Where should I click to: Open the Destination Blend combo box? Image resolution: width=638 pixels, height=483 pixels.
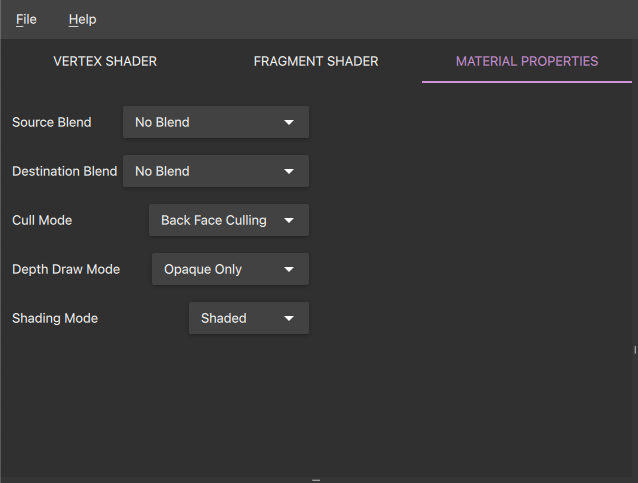[215, 171]
